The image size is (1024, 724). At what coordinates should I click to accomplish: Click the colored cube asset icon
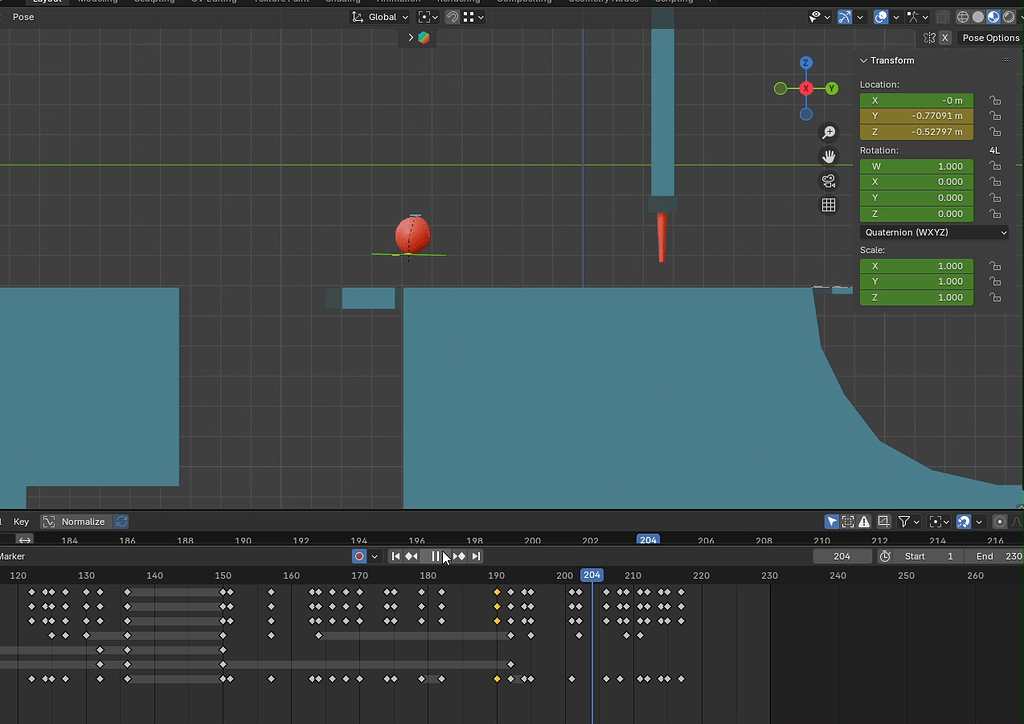pyautogui.click(x=424, y=38)
